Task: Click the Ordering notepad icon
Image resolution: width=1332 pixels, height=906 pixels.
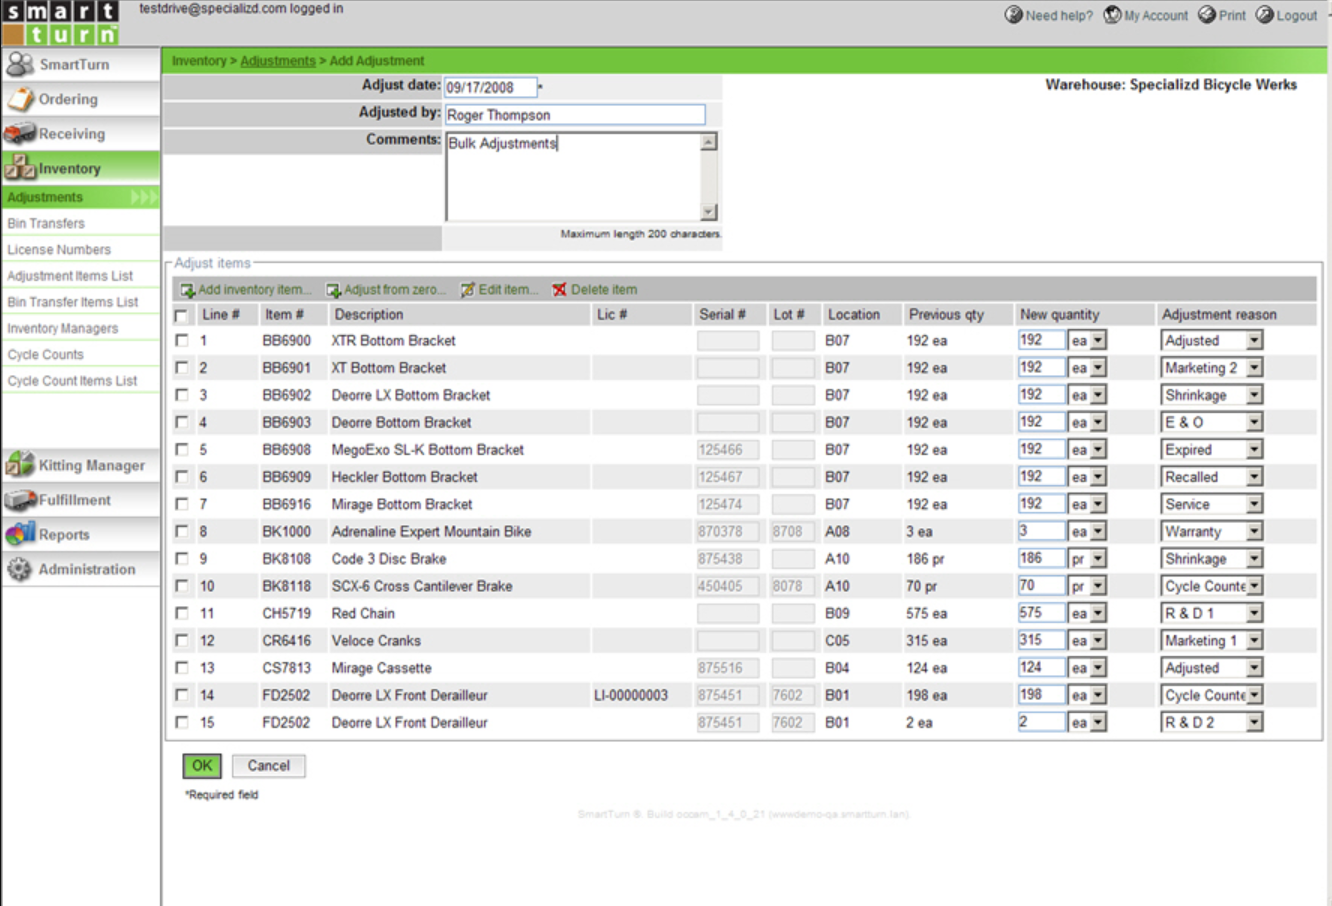Action: pyautogui.click(x=20, y=99)
